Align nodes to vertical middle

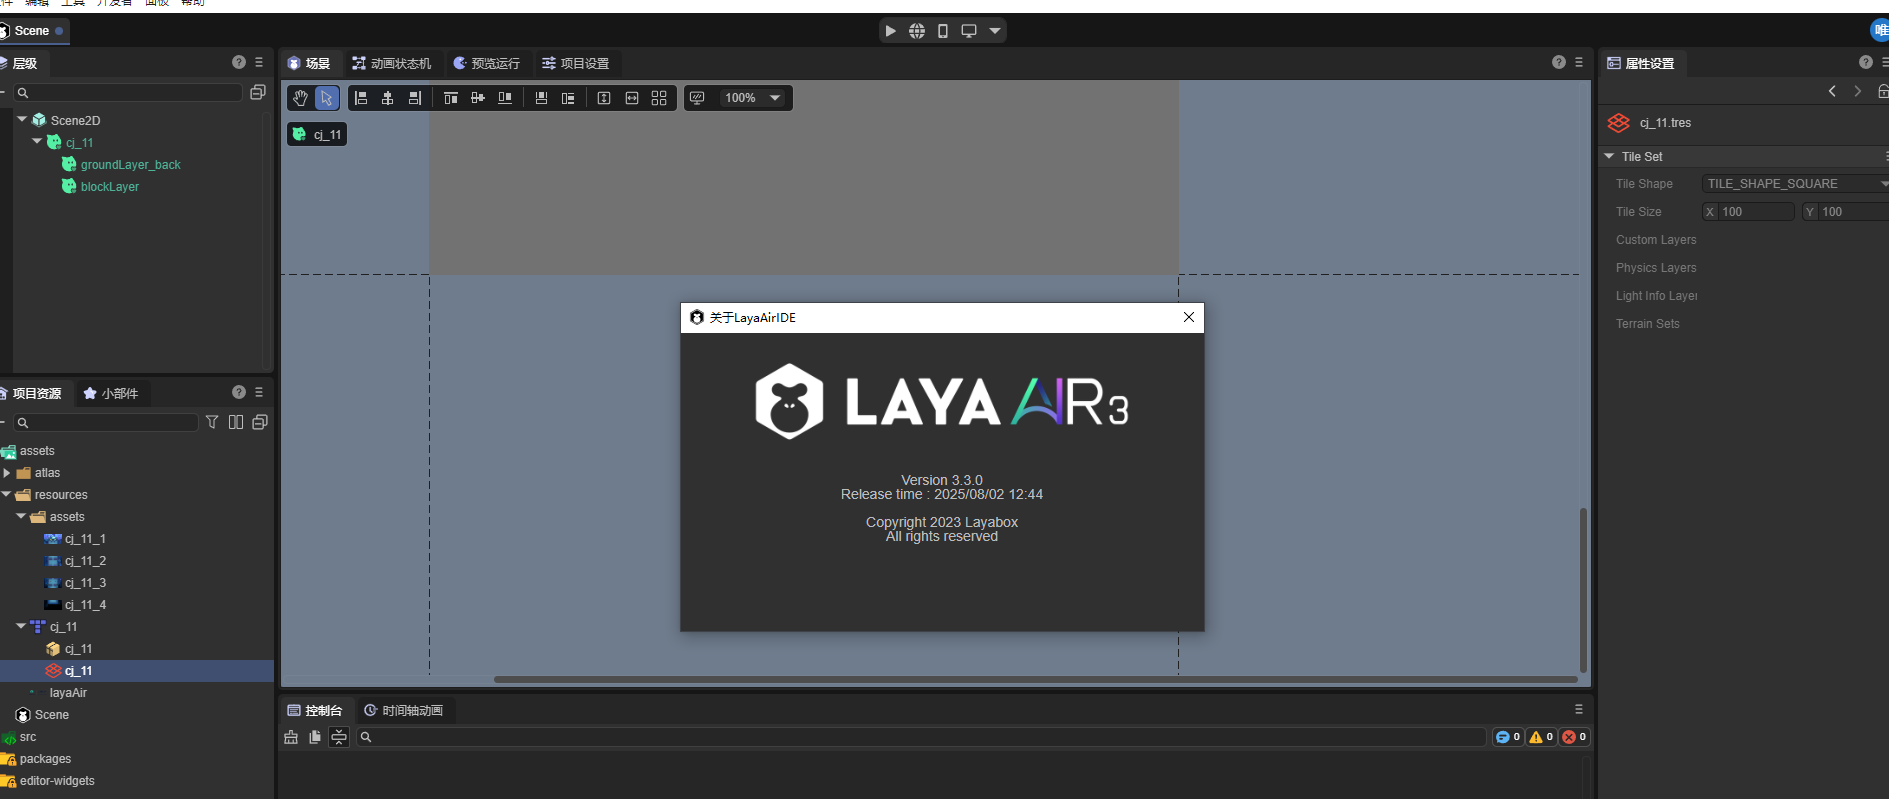pos(478,98)
